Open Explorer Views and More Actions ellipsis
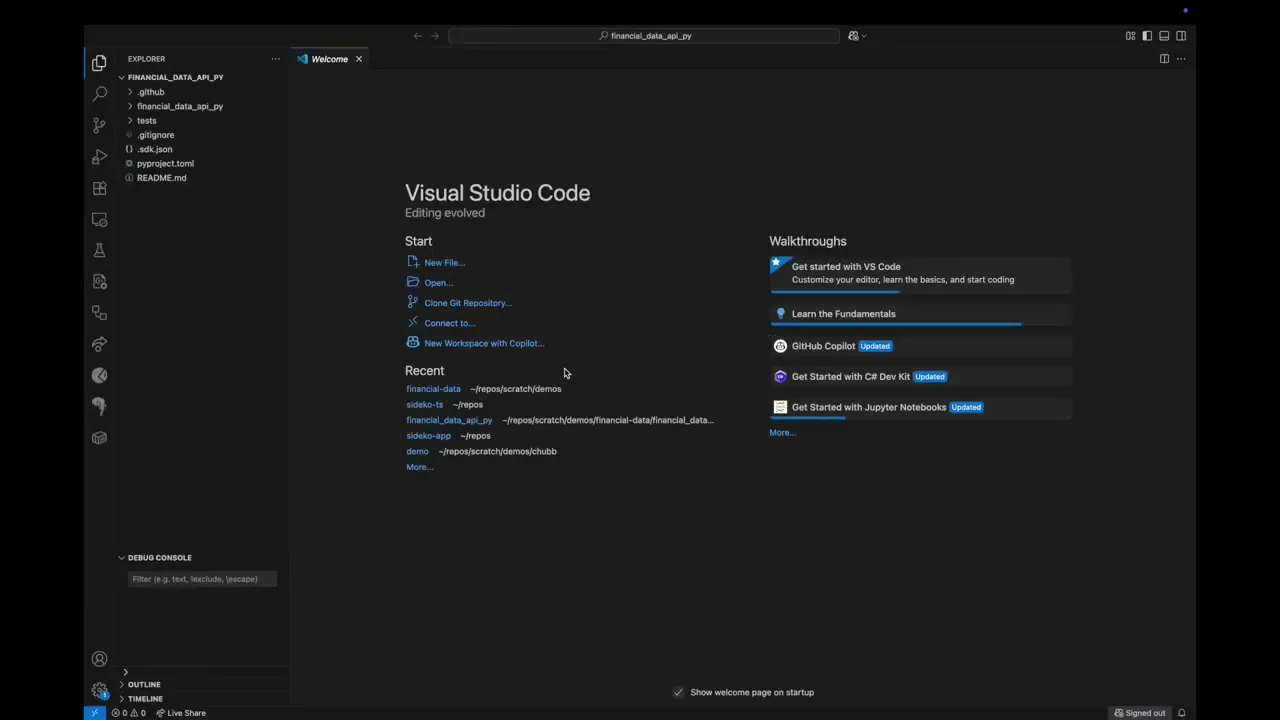 tap(275, 59)
